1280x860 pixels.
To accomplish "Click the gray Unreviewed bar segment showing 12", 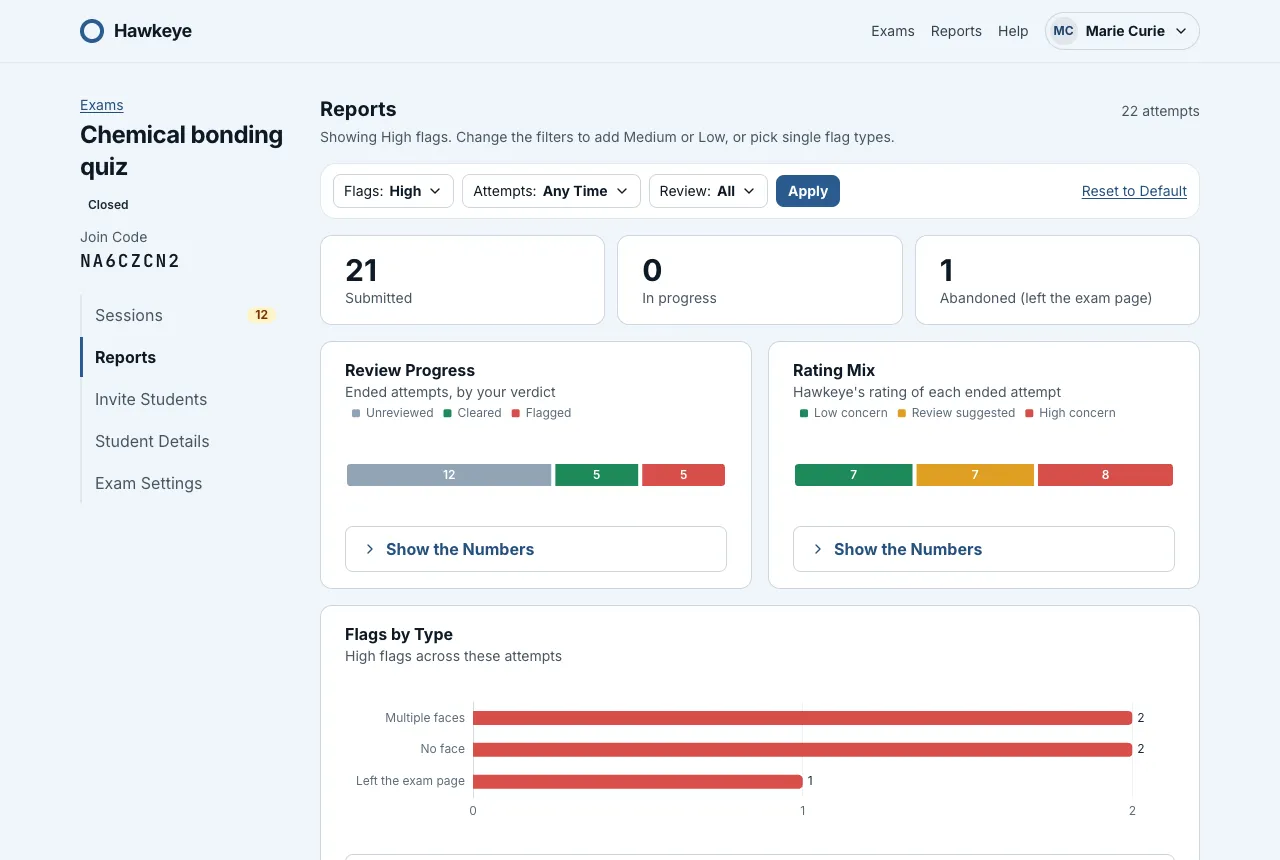I will (449, 475).
